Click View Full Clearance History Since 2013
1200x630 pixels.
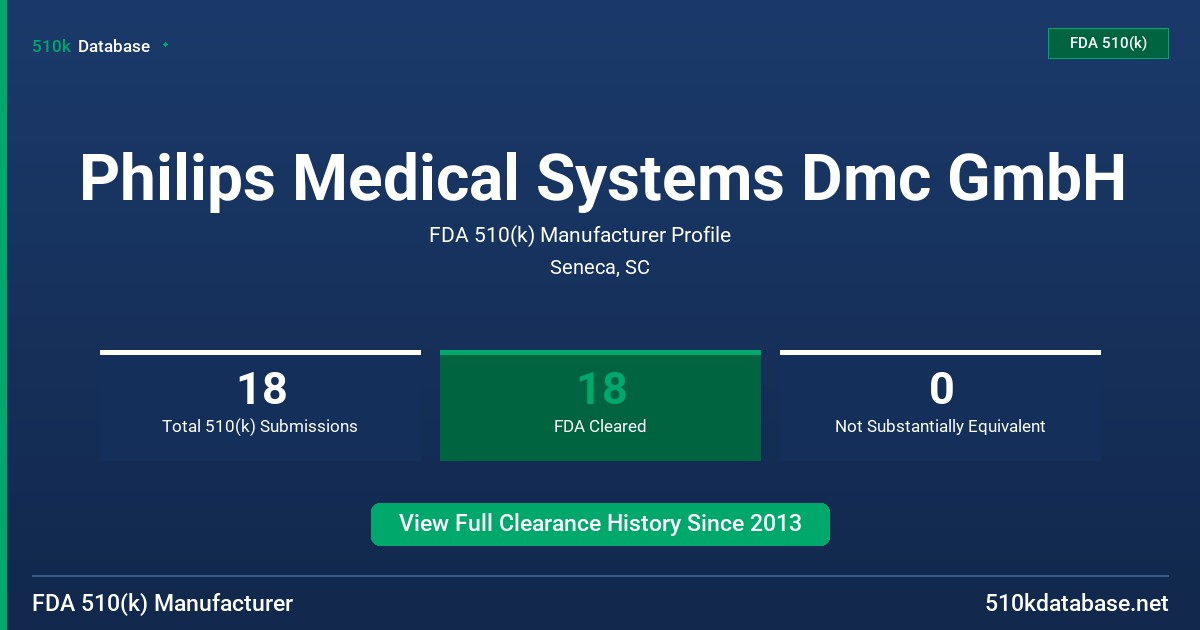click(x=600, y=524)
